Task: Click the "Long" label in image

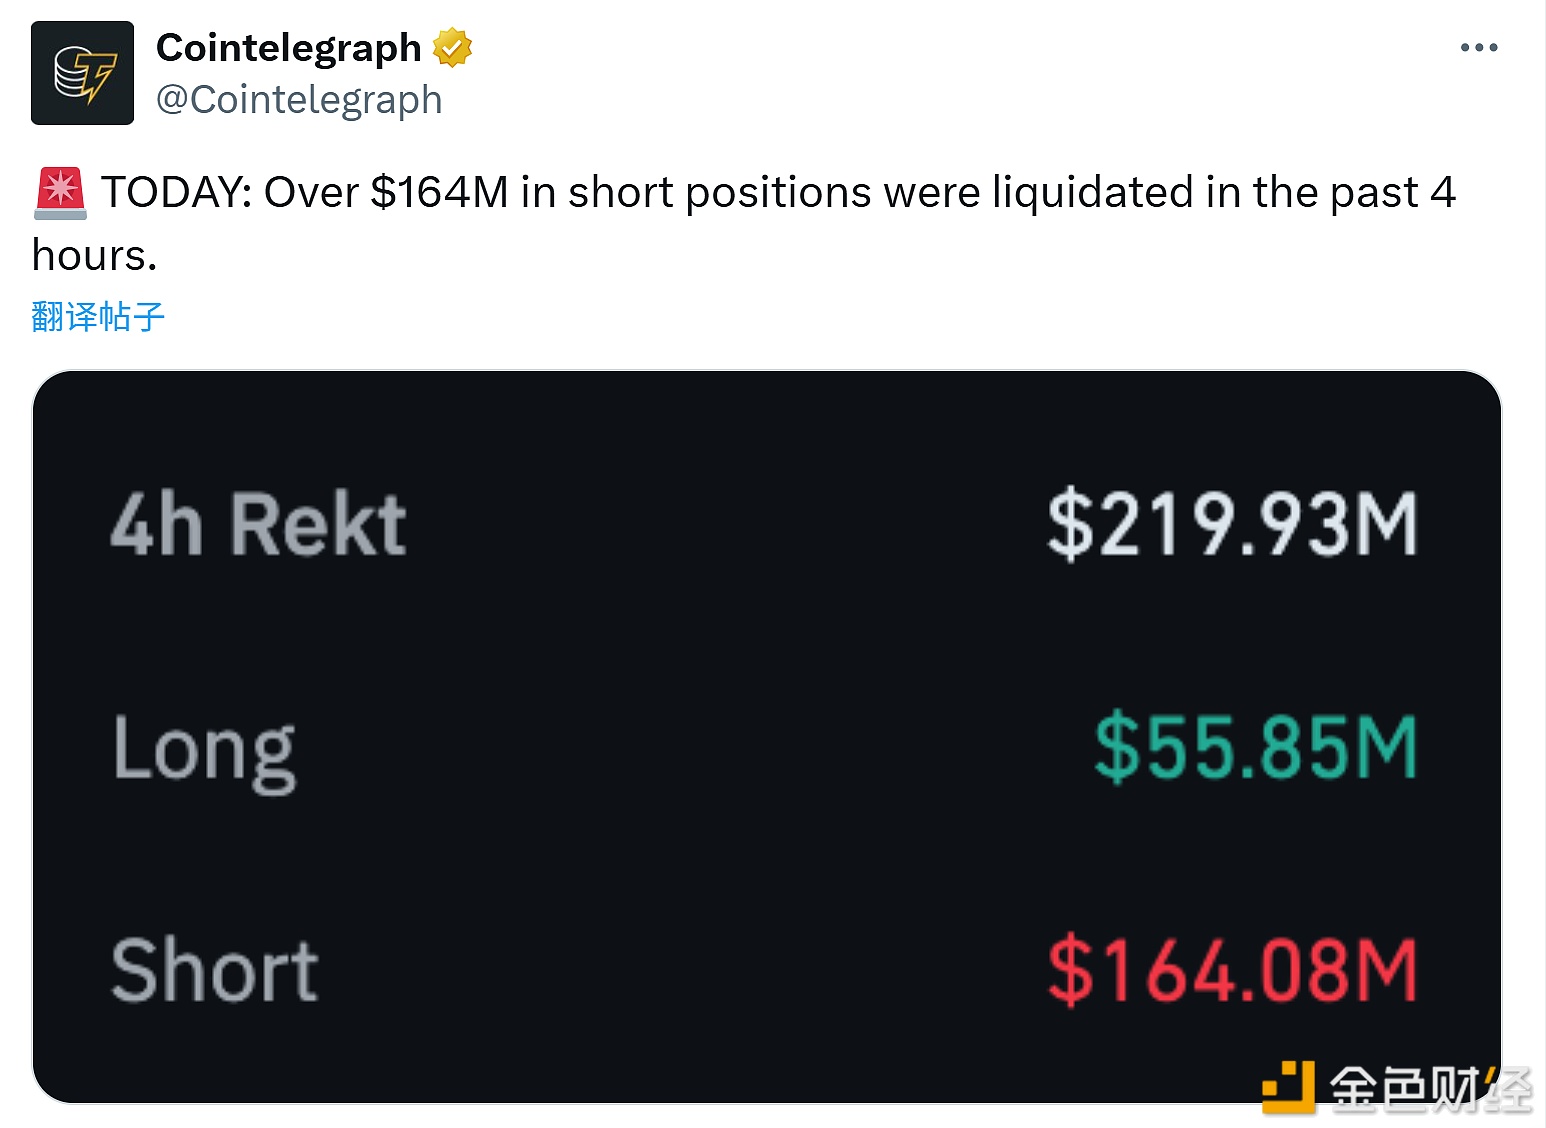Action: click(204, 749)
